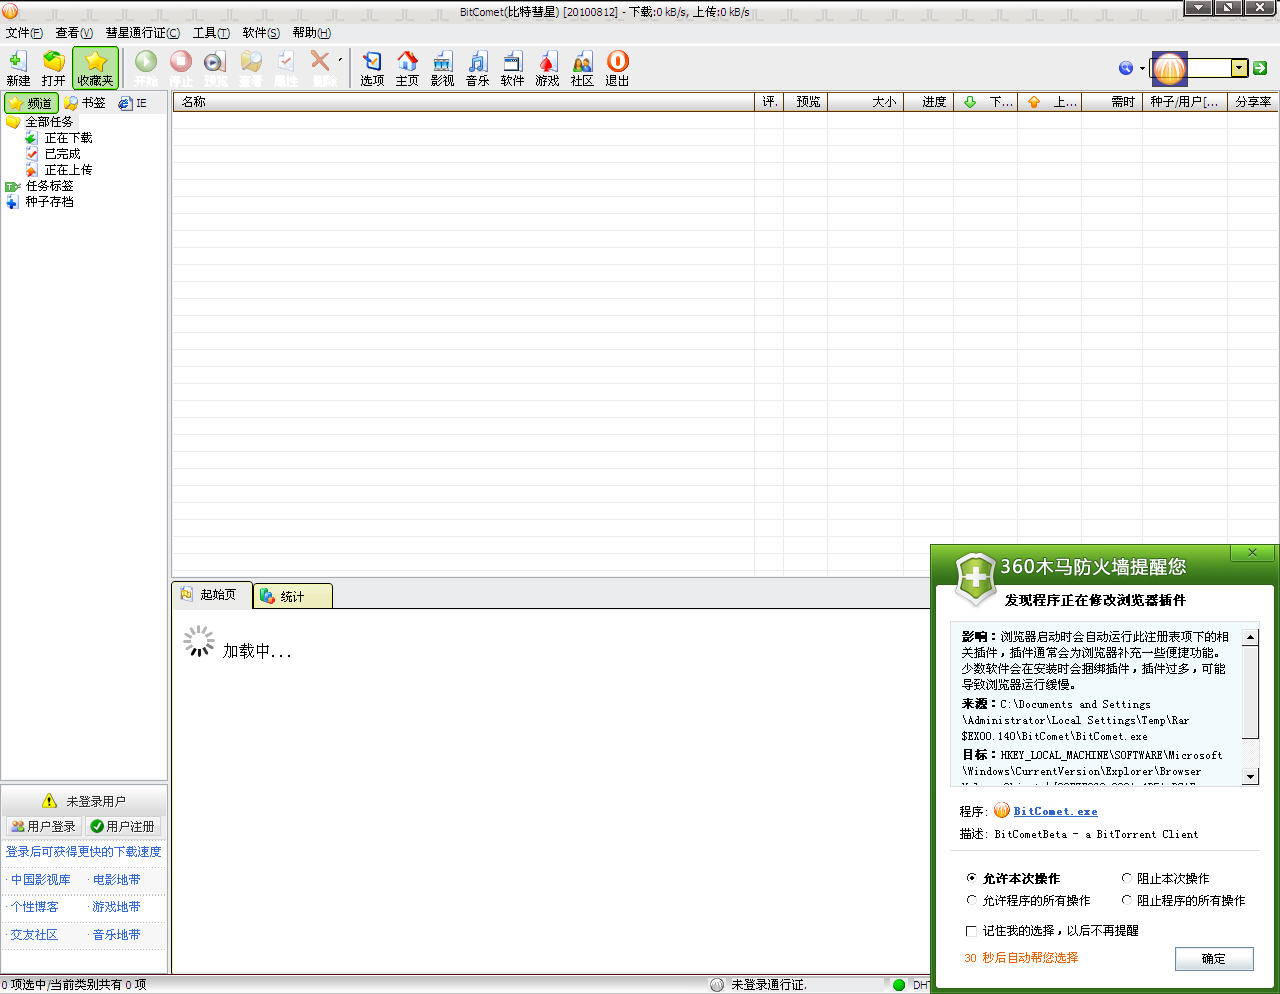This screenshot has height=994, width=1280.
Task: Open the 收藏夹 favorites toolbar icon
Action: click(x=95, y=68)
